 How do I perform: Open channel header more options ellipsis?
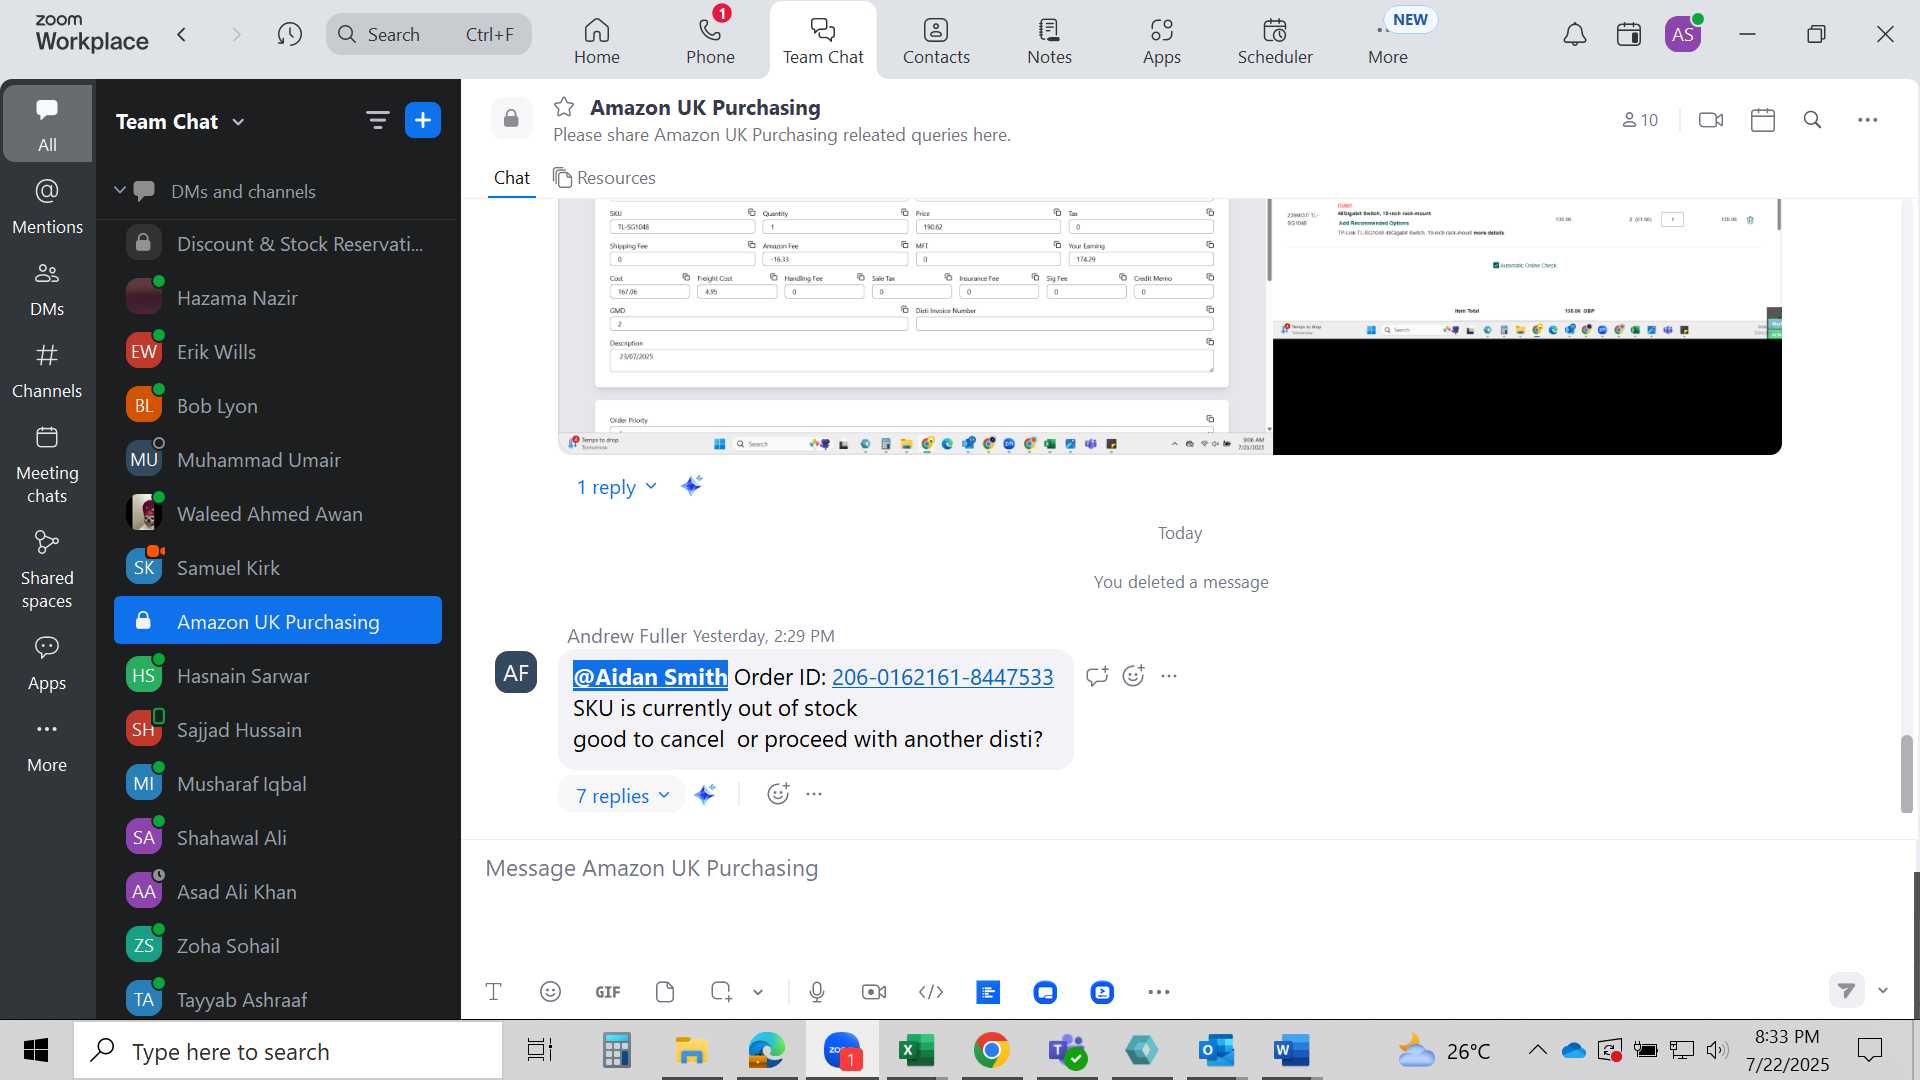coord(1868,120)
